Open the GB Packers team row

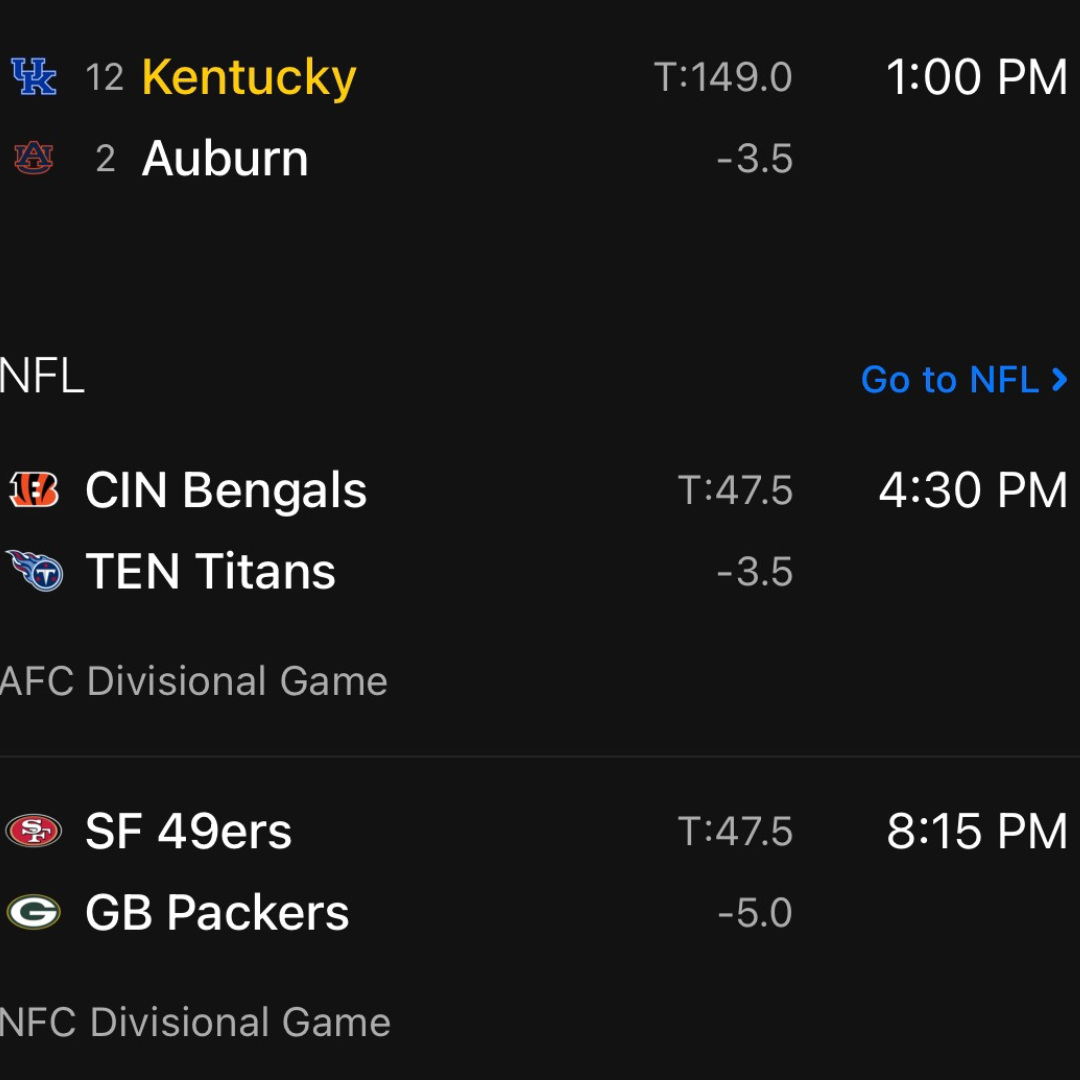(x=217, y=912)
